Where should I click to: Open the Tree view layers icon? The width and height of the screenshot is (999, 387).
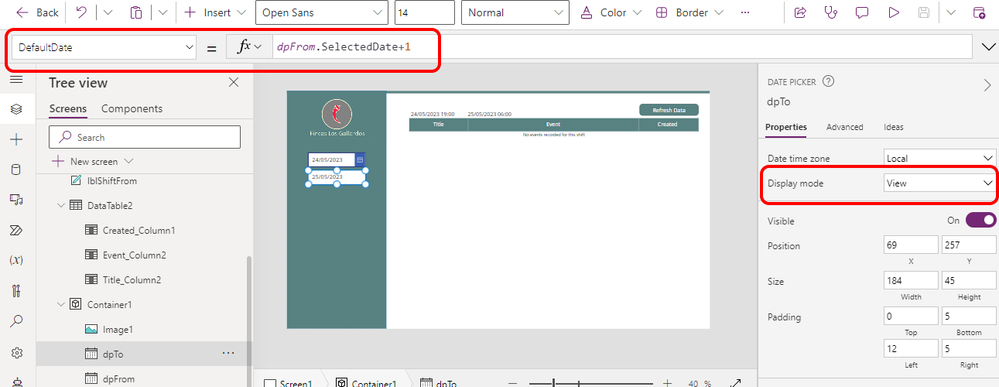click(17, 109)
